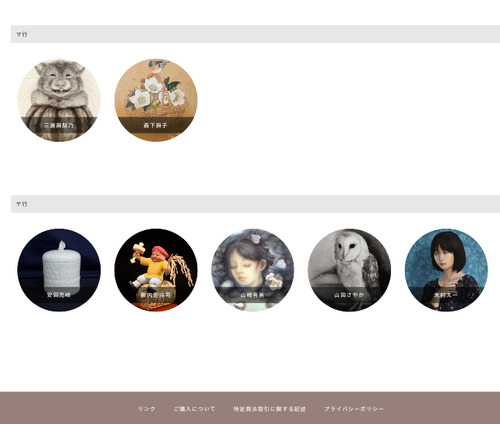Screen dimensions: 500x424
Task: Open the ご購入について footer link
Action: pyautogui.click(x=194, y=409)
